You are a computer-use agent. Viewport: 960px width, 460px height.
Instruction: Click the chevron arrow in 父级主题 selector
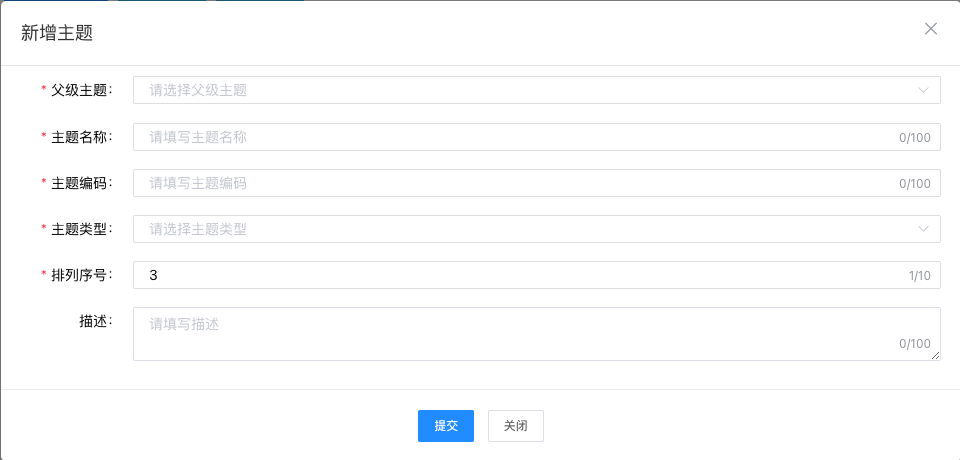click(x=923, y=90)
